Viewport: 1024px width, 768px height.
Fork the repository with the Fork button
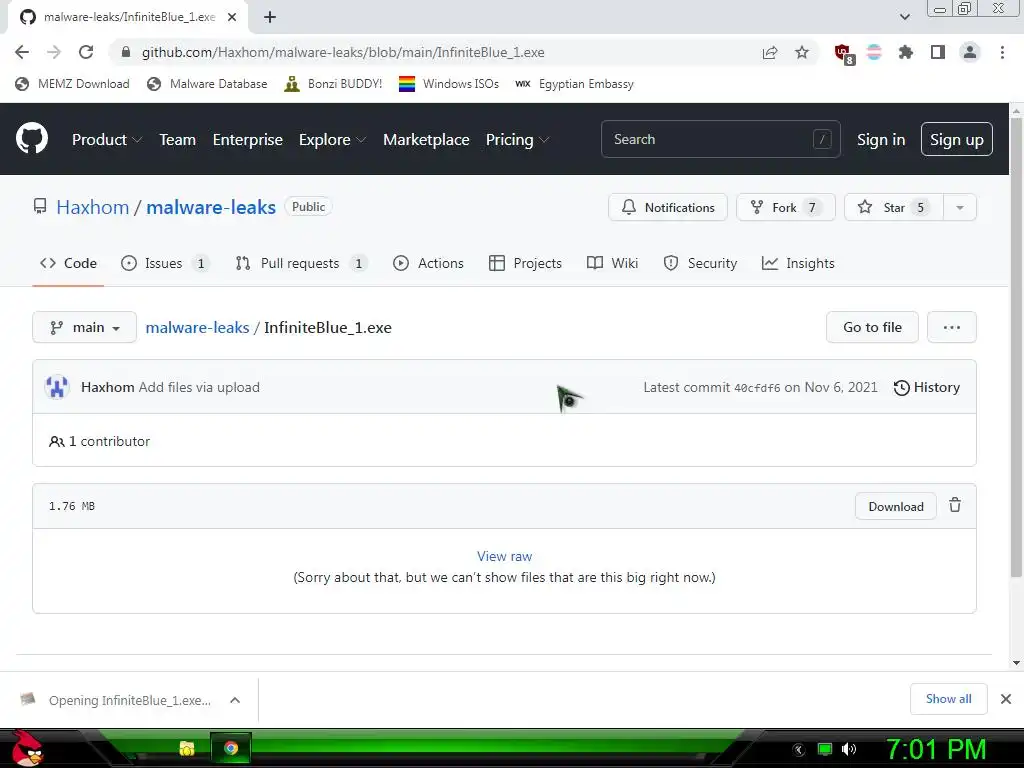(x=786, y=207)
